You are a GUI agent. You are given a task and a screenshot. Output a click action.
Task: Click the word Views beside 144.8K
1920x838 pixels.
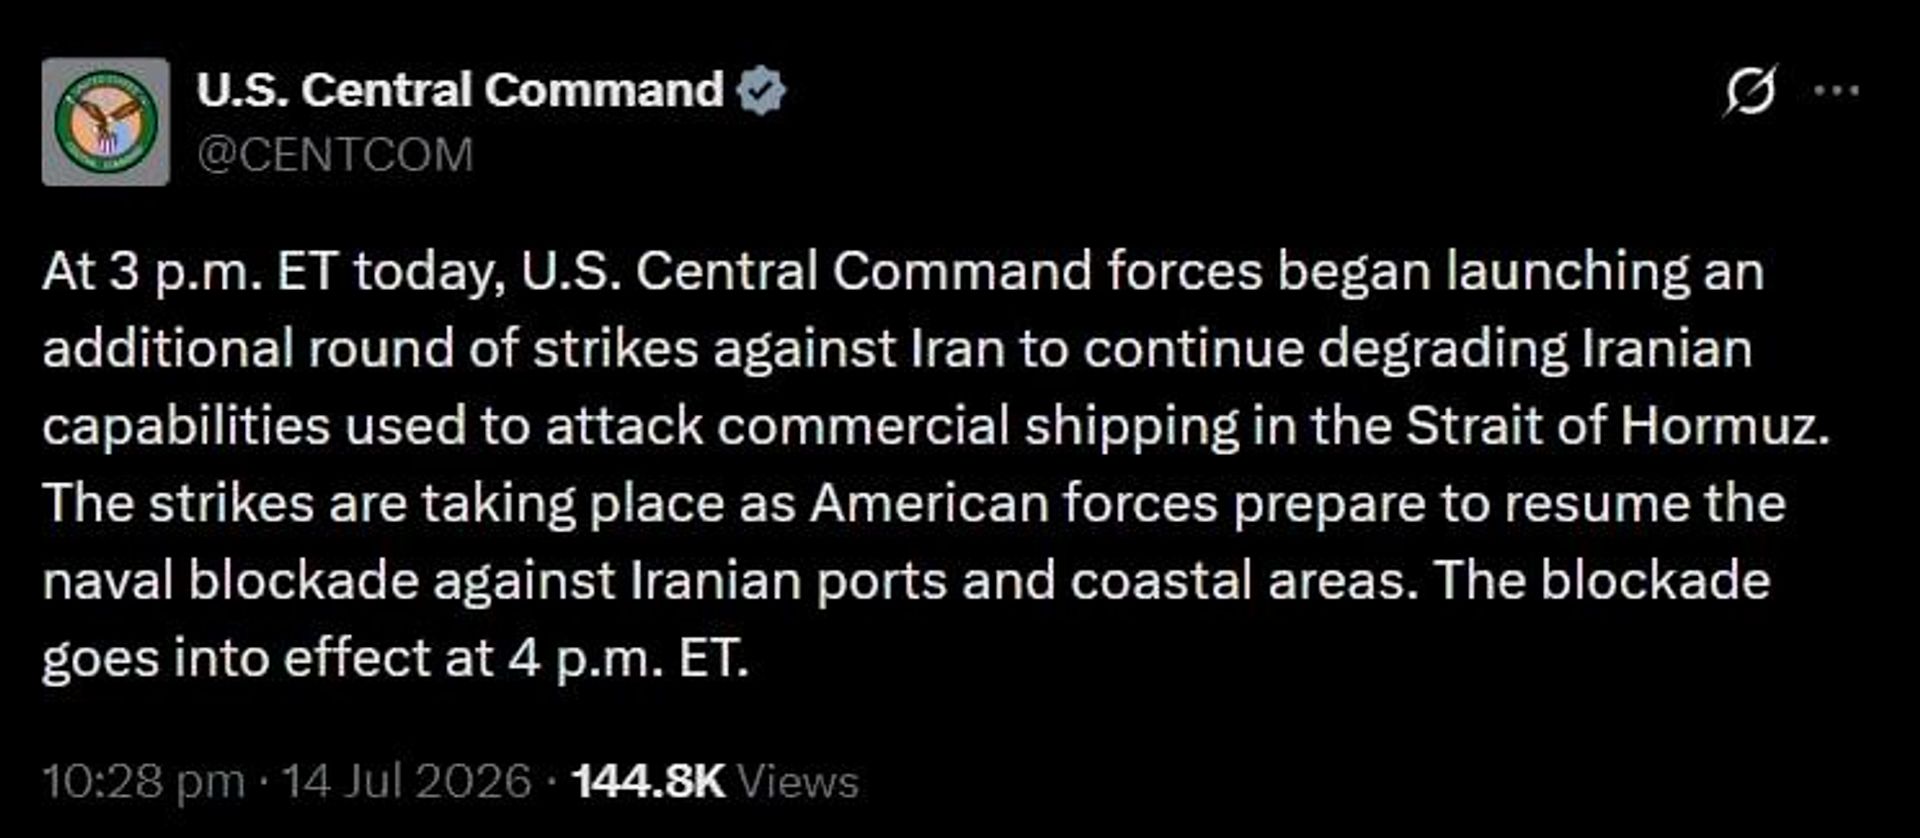(798, 781)
